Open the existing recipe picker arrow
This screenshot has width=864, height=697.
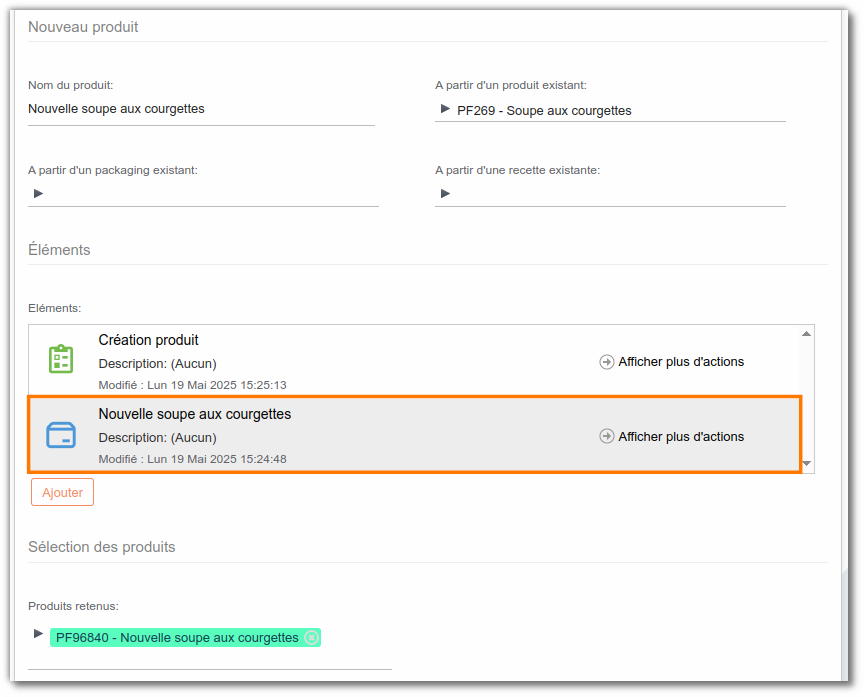coord(445,193)
